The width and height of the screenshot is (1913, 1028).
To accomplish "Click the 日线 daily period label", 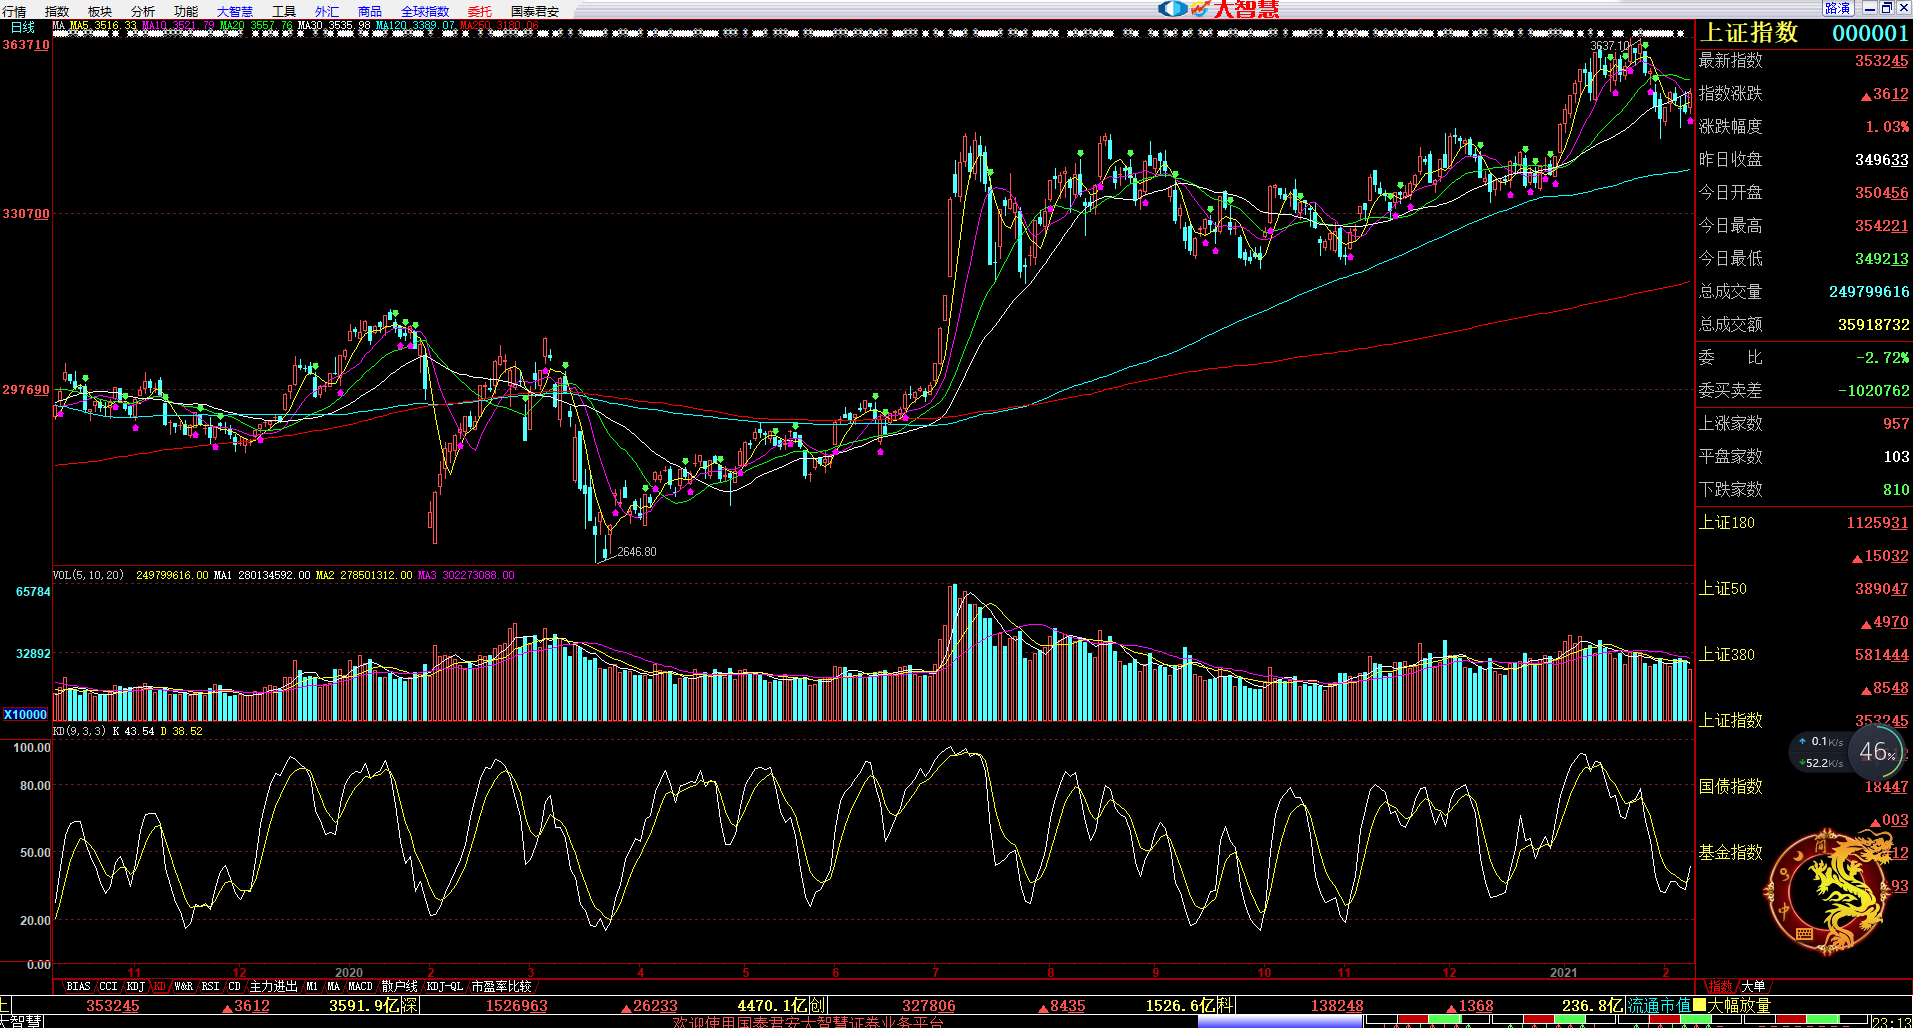I will (22, 27).
